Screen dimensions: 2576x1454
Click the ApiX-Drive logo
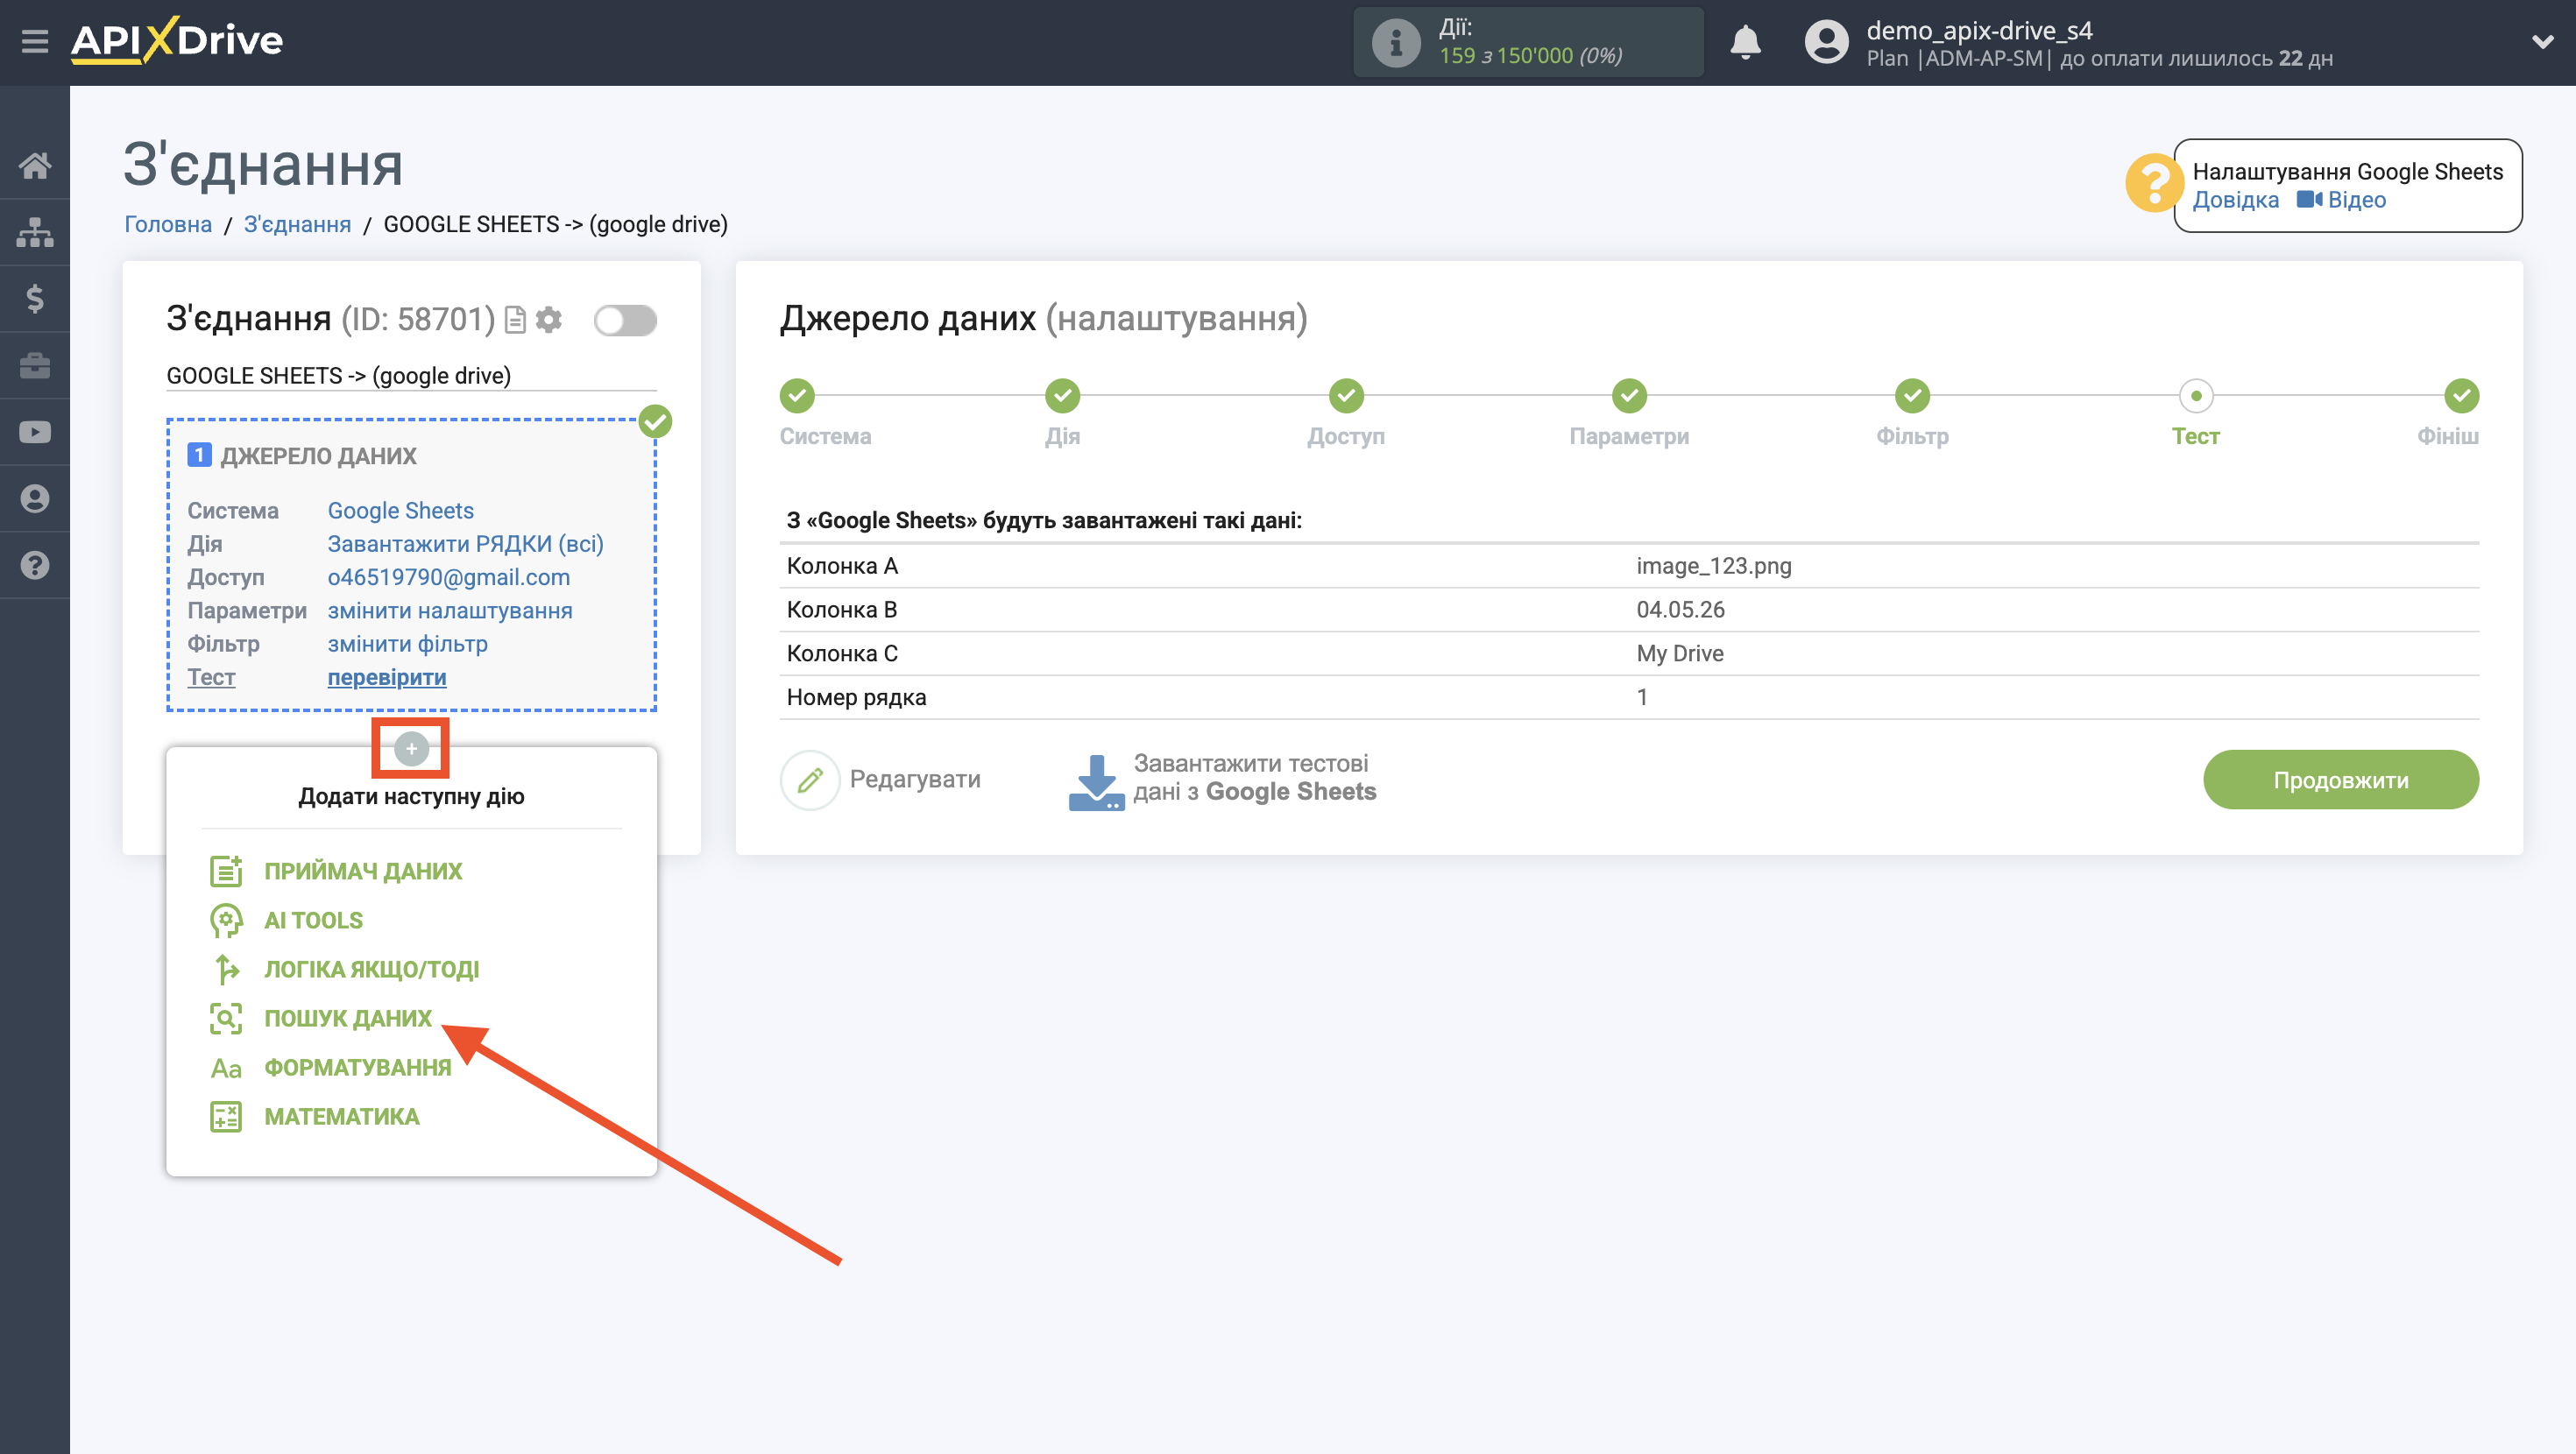click(177, 41)
